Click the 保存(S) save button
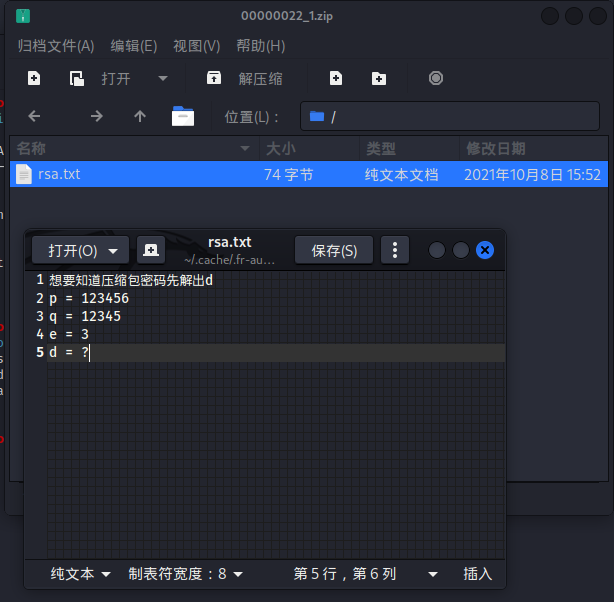Viewport: 614px width, 602px height. [334, 250]
